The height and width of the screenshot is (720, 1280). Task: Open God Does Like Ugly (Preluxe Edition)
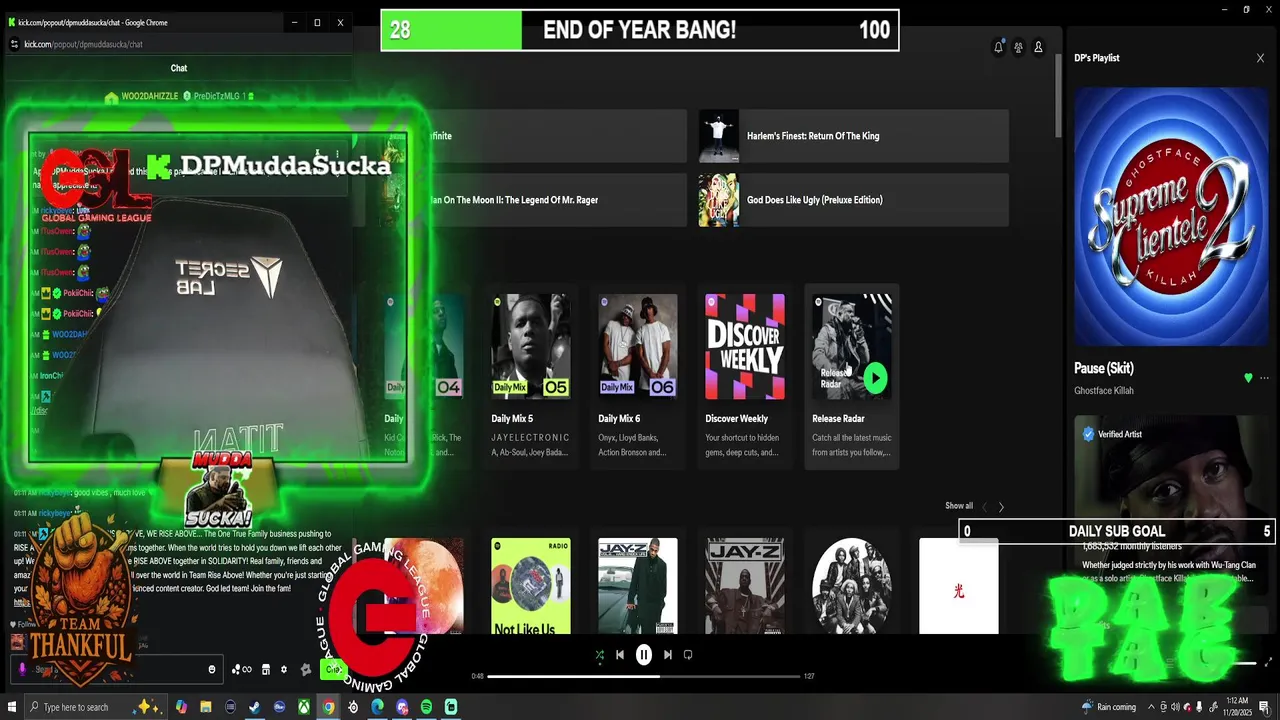click(853, 200)
